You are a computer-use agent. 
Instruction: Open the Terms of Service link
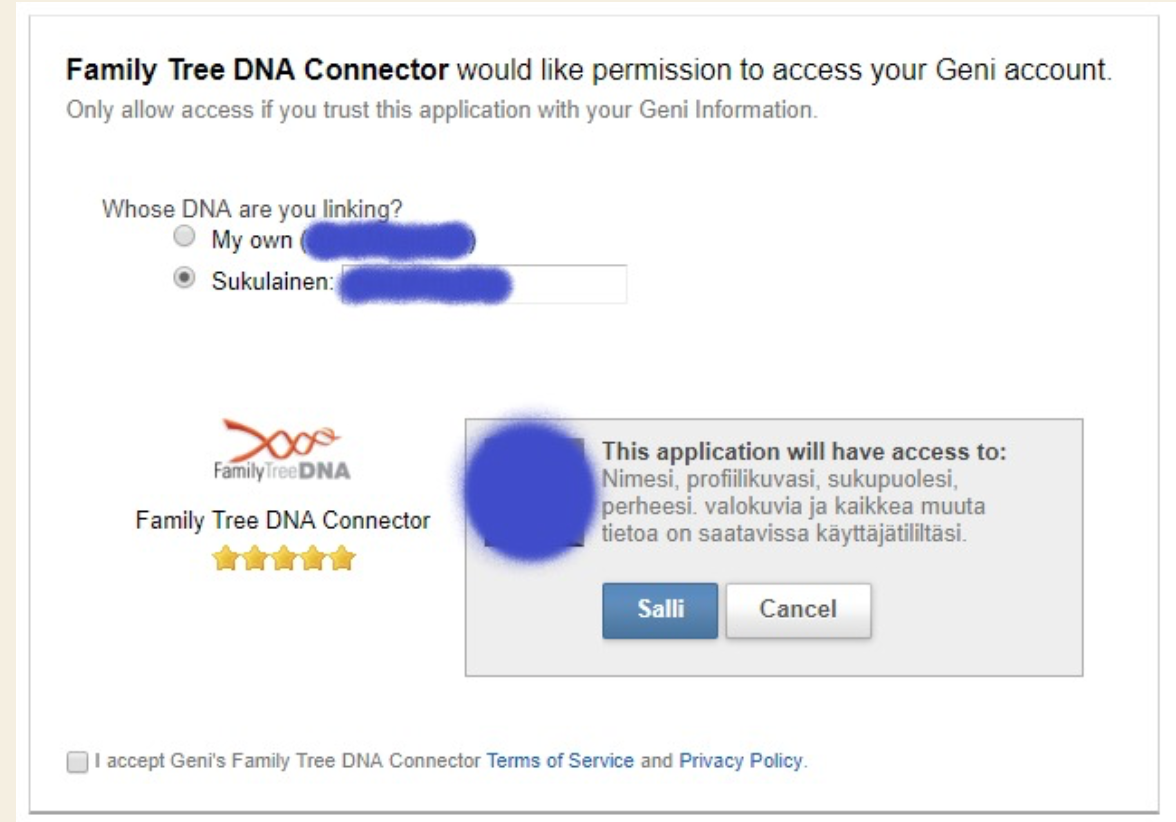coord(560,762)
